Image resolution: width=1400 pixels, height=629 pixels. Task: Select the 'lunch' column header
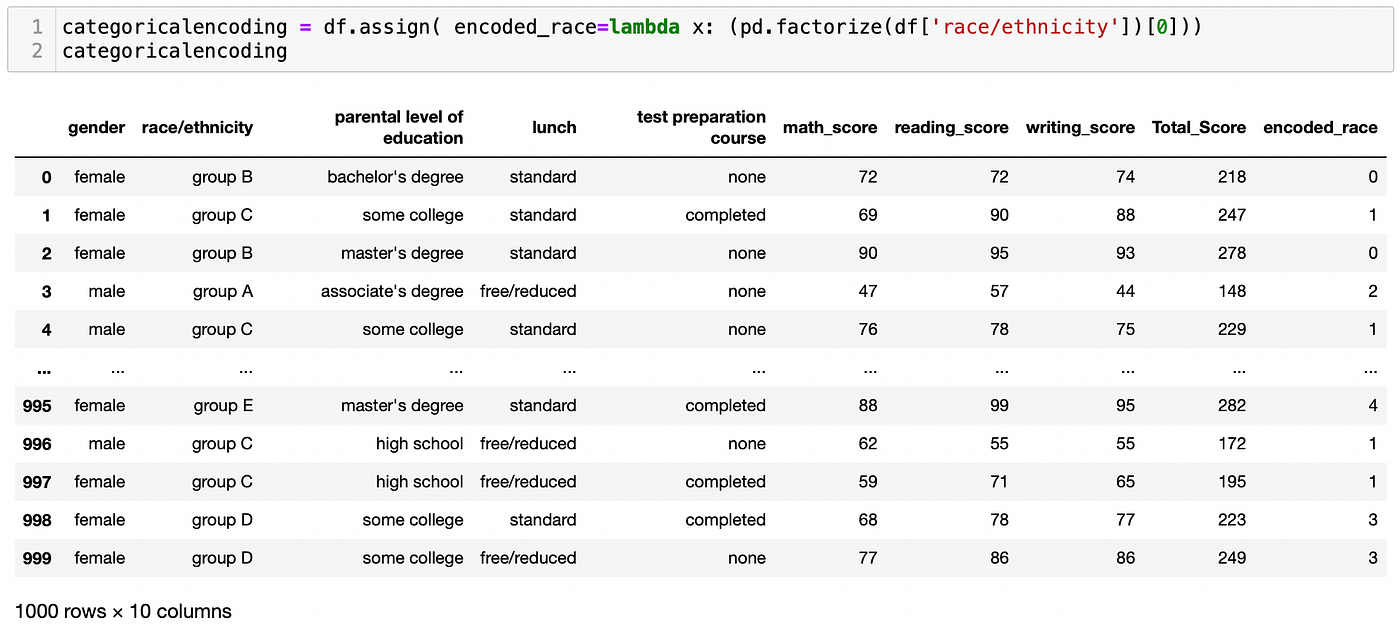(x=554, y=127)
